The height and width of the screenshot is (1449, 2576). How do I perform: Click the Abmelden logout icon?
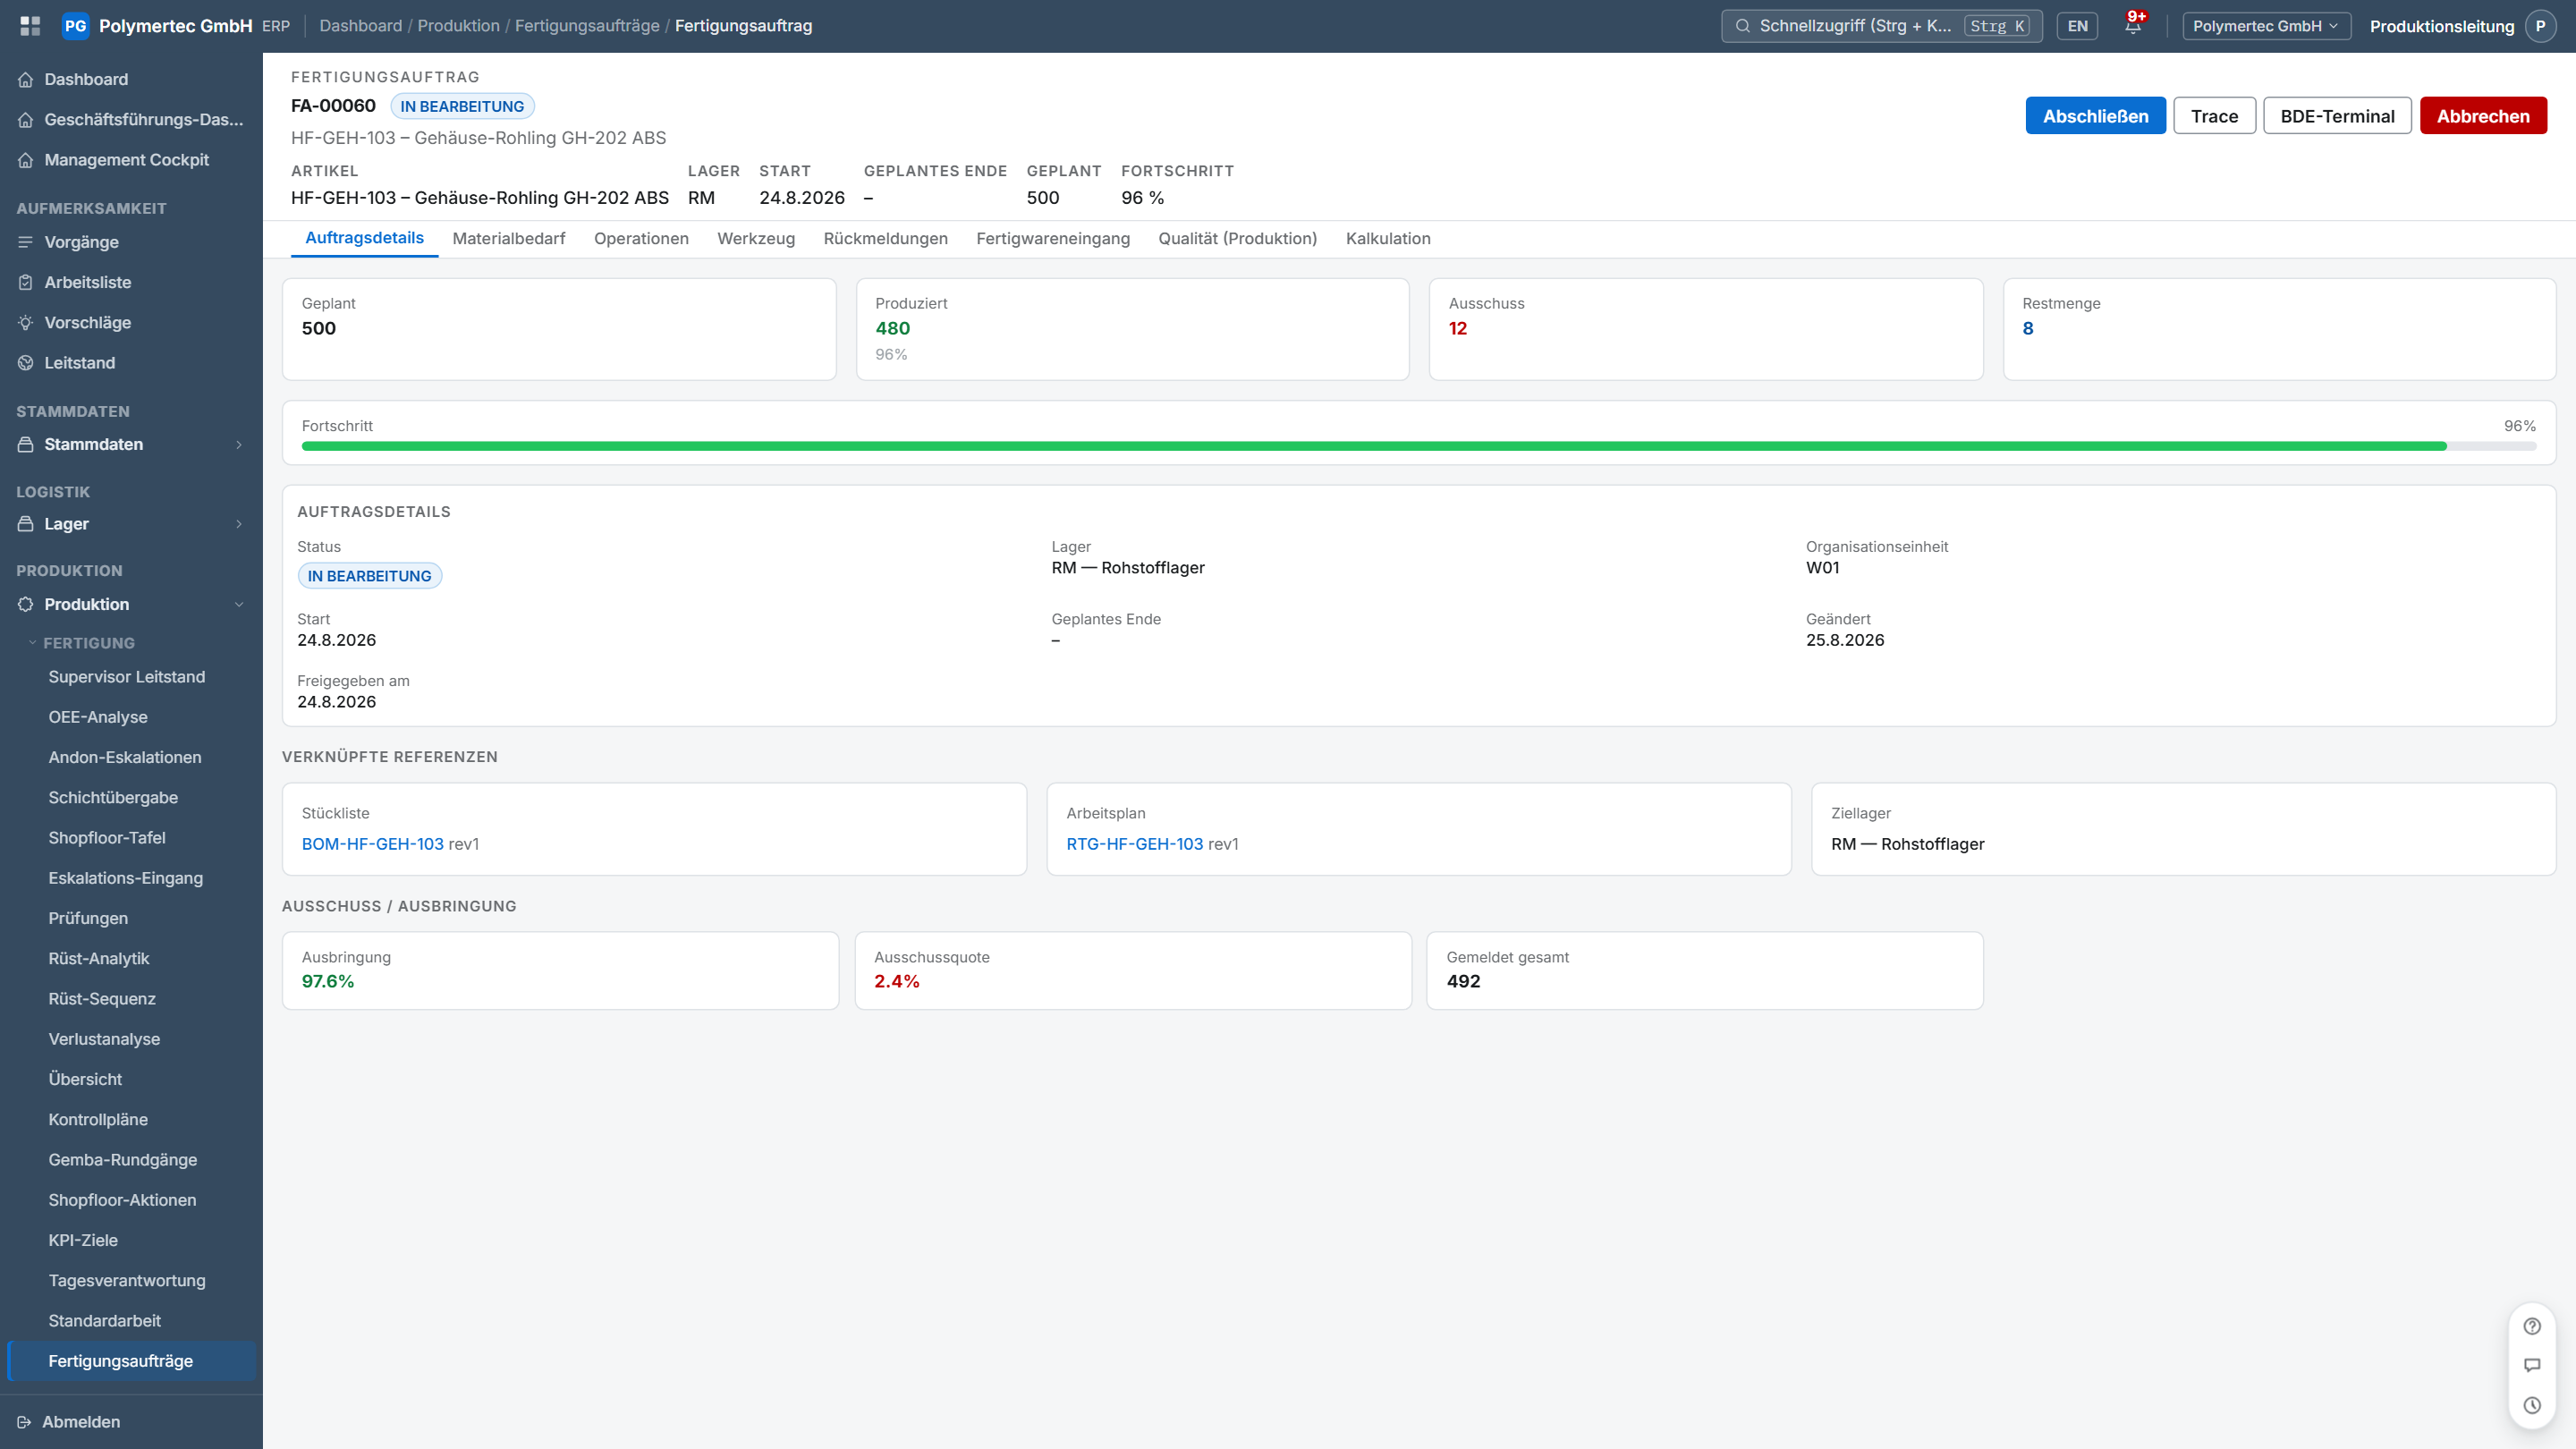click(24, 1422)
